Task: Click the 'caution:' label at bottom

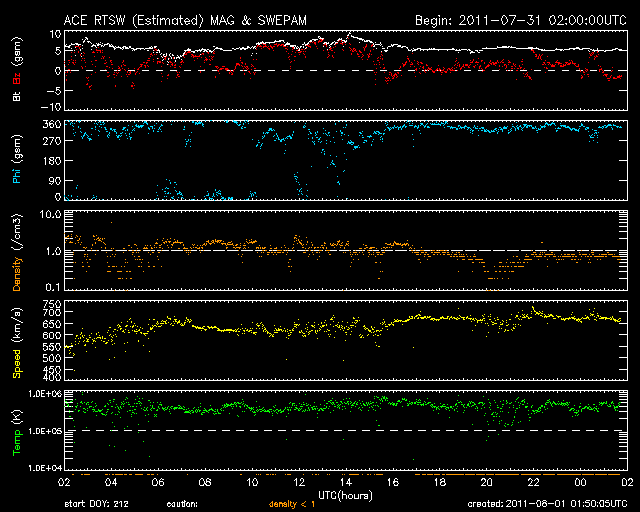Action: click(182, 504)
